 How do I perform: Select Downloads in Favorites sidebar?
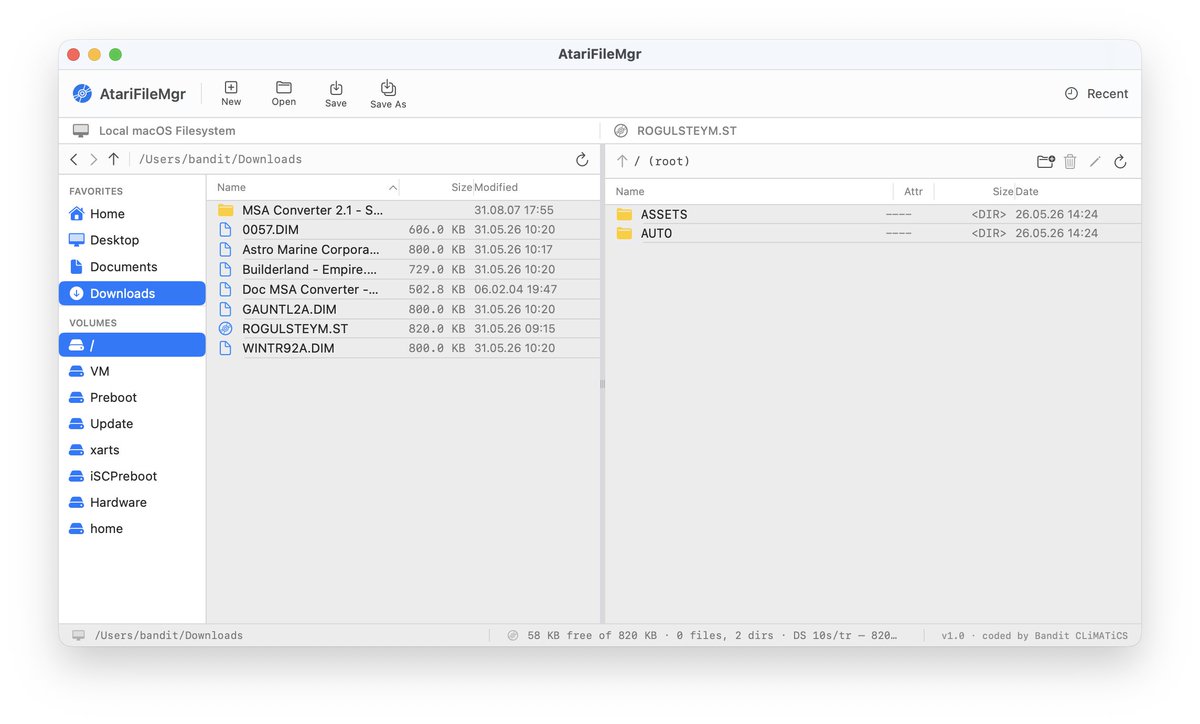click(x=132, y=293)
